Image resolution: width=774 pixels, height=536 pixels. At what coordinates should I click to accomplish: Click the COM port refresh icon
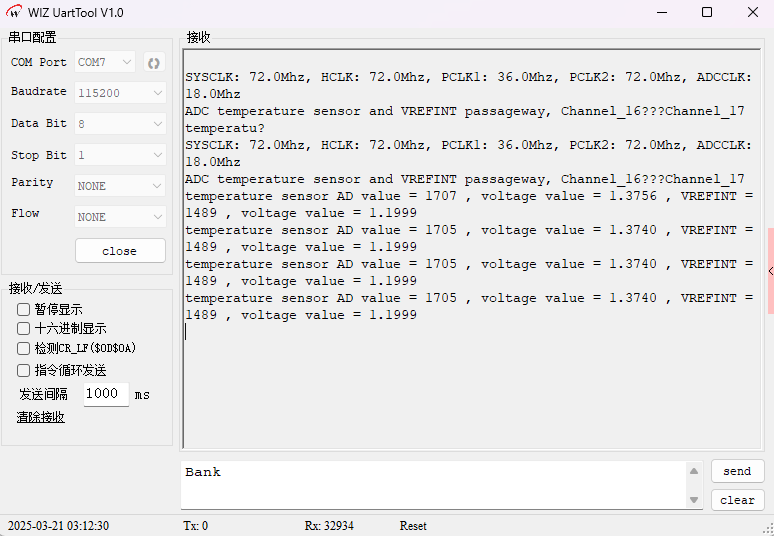coord(153,62)
